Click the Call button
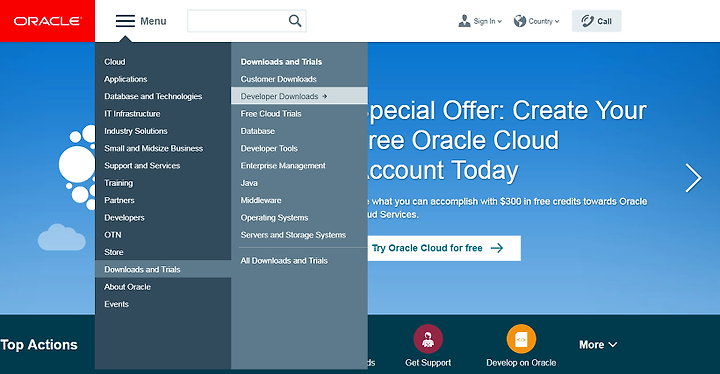The image size is (720, 374). coord(596,21)
